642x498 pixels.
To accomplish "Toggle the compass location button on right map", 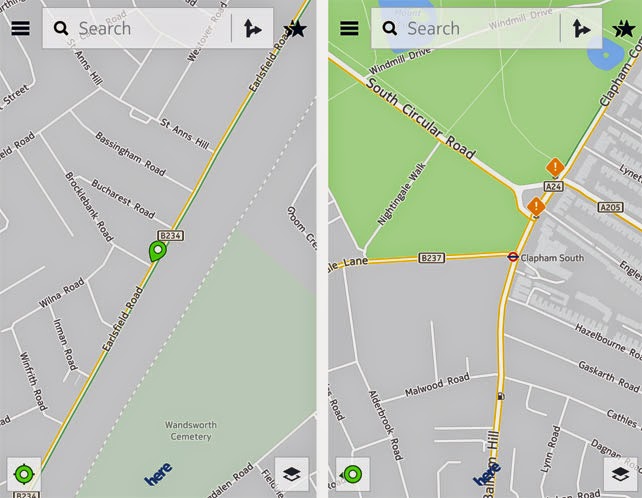I will click(x=353, y=474).
